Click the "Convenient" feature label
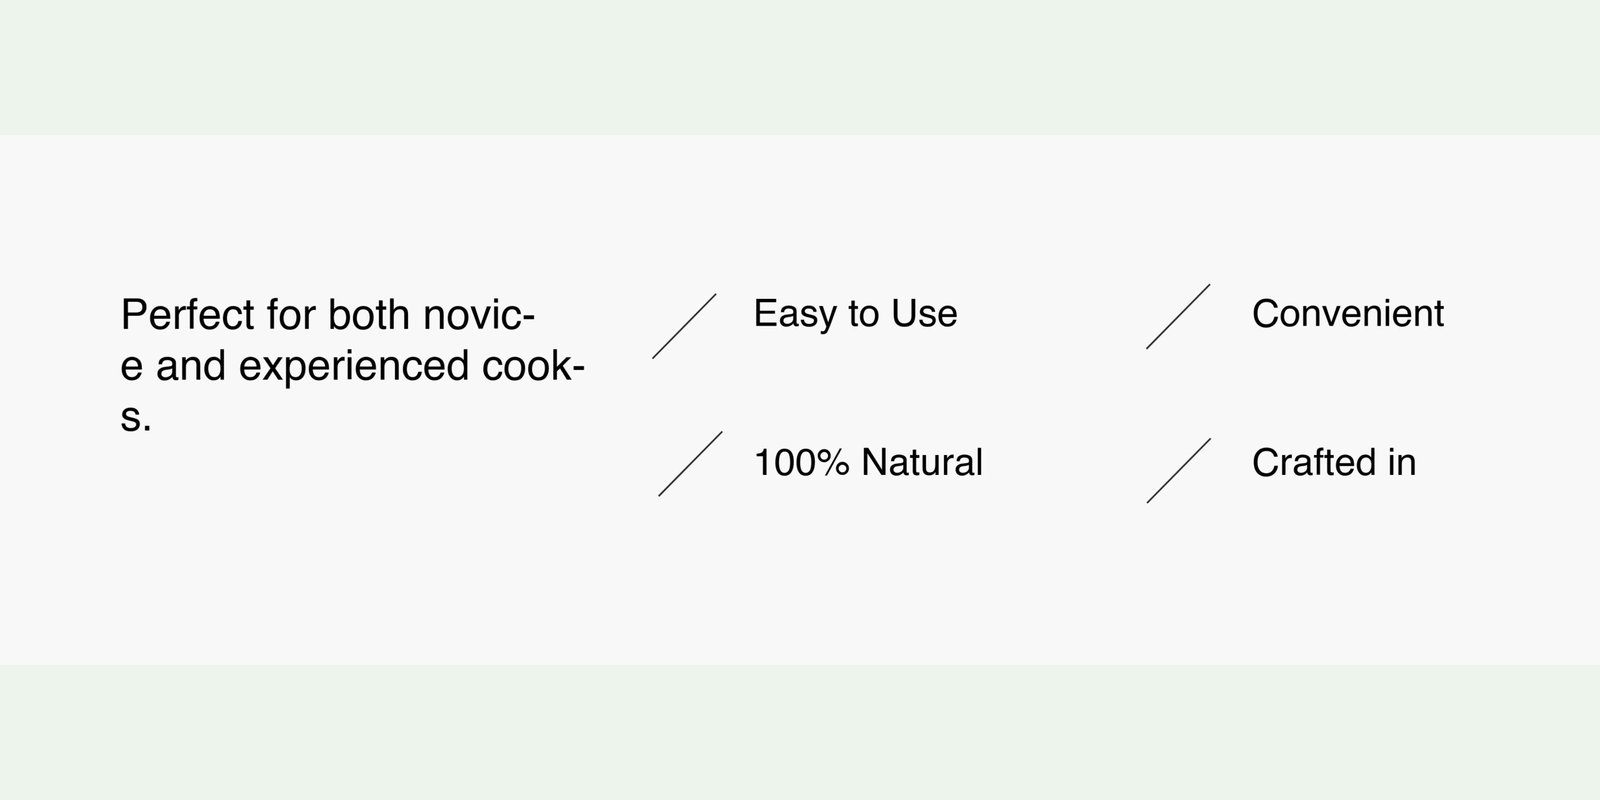The image size is (1600, 800). click(1347, 314)
